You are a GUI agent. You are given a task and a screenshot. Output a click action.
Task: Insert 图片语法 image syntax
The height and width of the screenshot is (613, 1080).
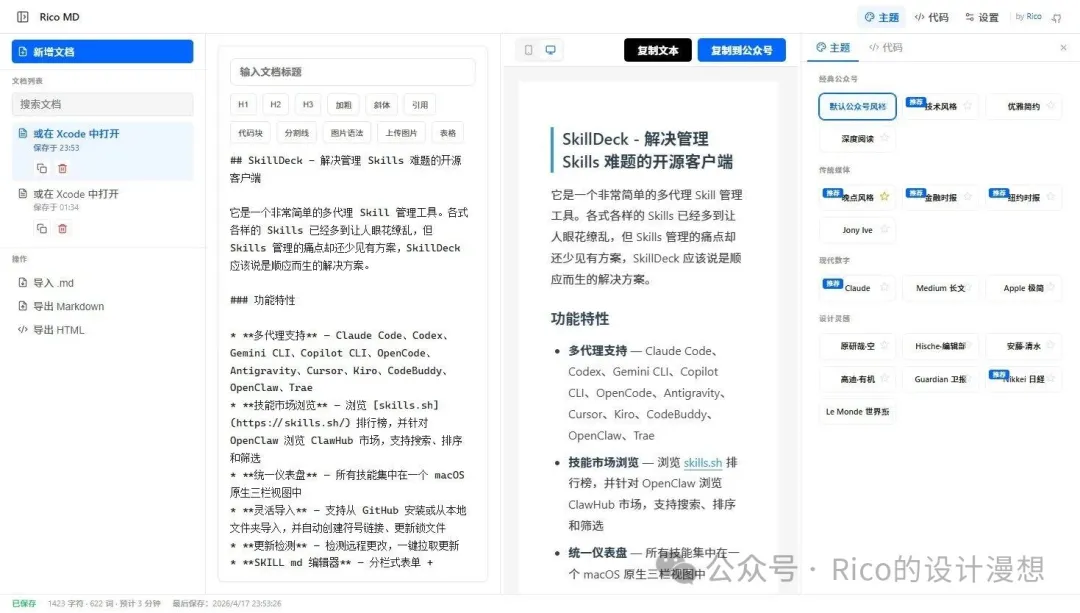coord(346,133)
